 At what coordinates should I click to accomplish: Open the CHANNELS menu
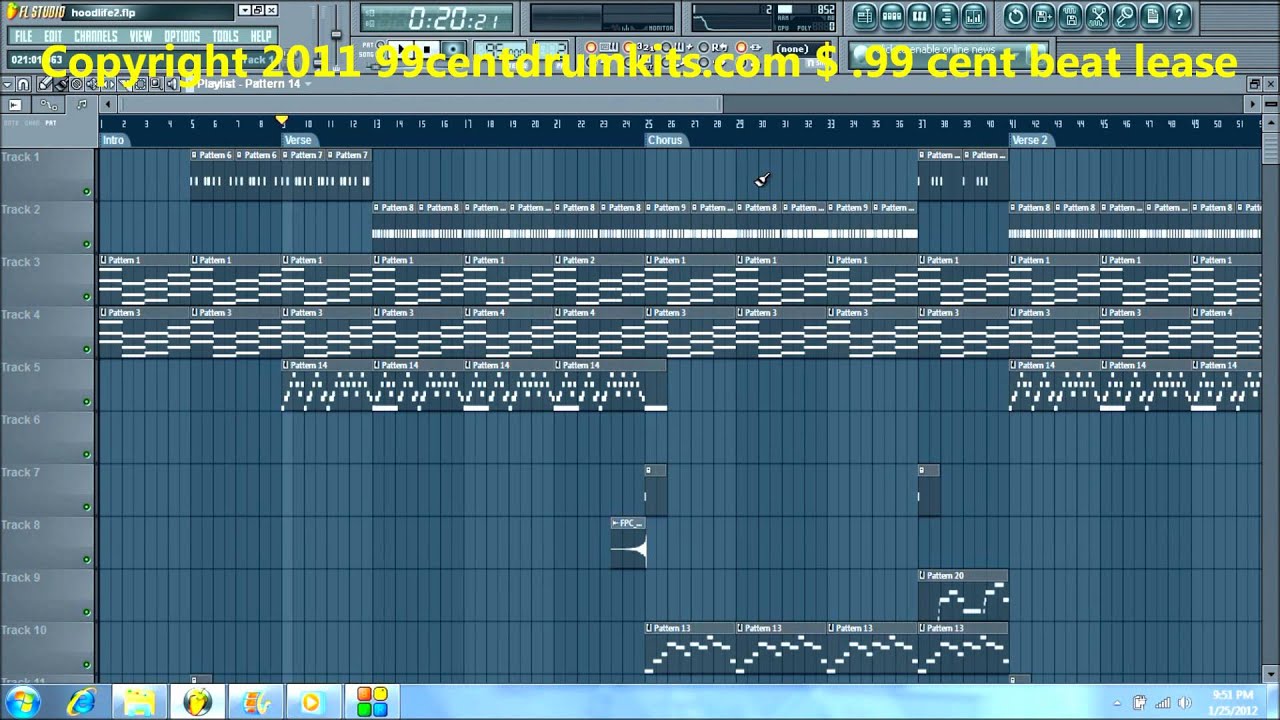click(96, 36)
